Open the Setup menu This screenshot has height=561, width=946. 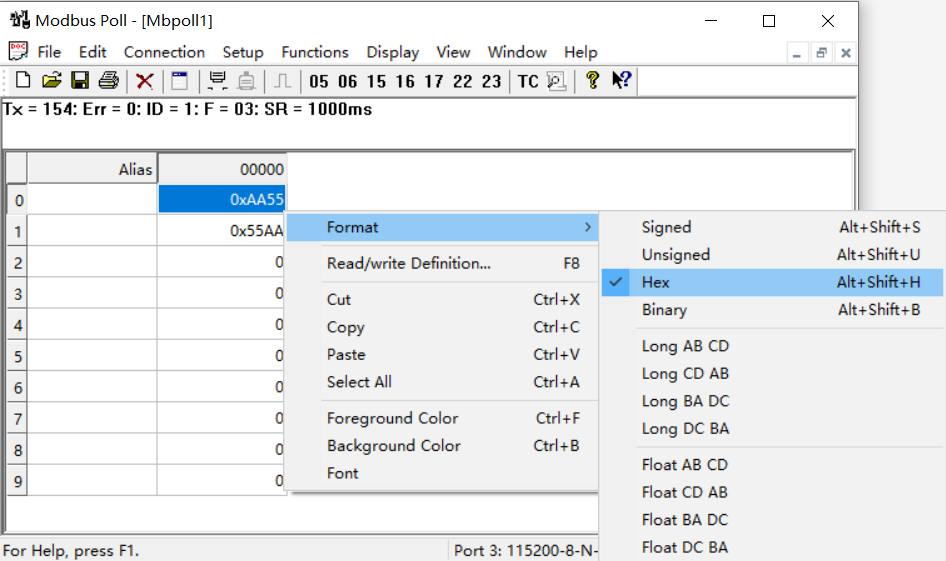243,52
